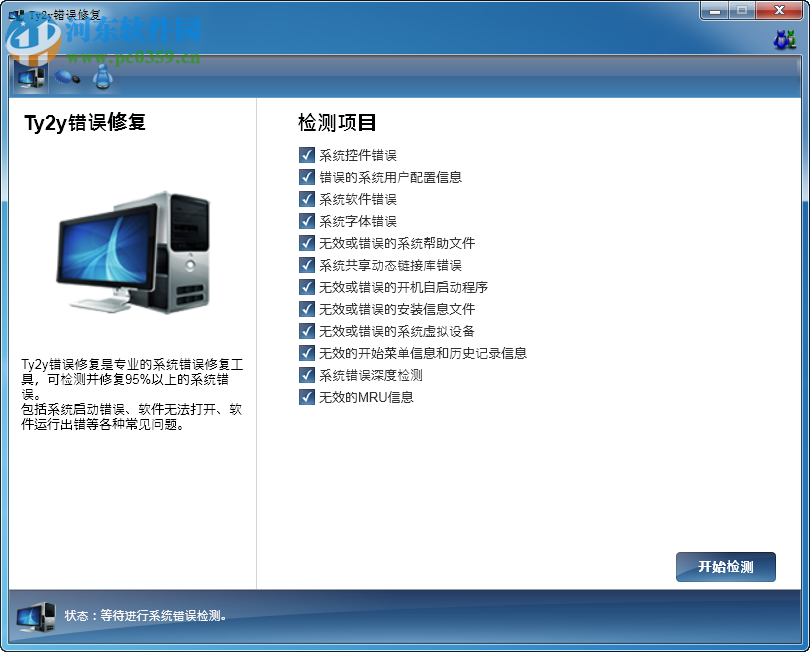Toggle 错误的系统用户配置信息 checkbox
The height and width of the screenshot is (652, 810).
(306, 177)
